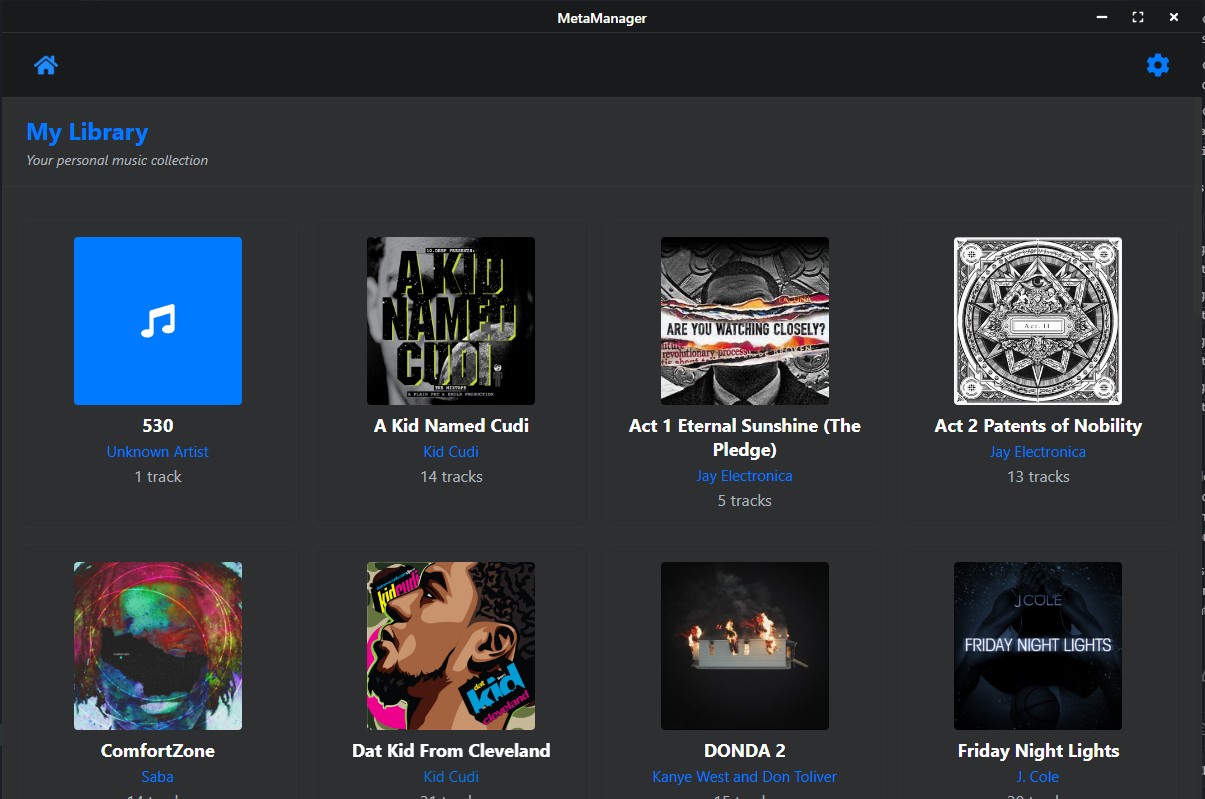Open Kid Cudi artist link under A Kid Named Cudi
Screen dimensions: 1205x799
[x=451, y=452]
